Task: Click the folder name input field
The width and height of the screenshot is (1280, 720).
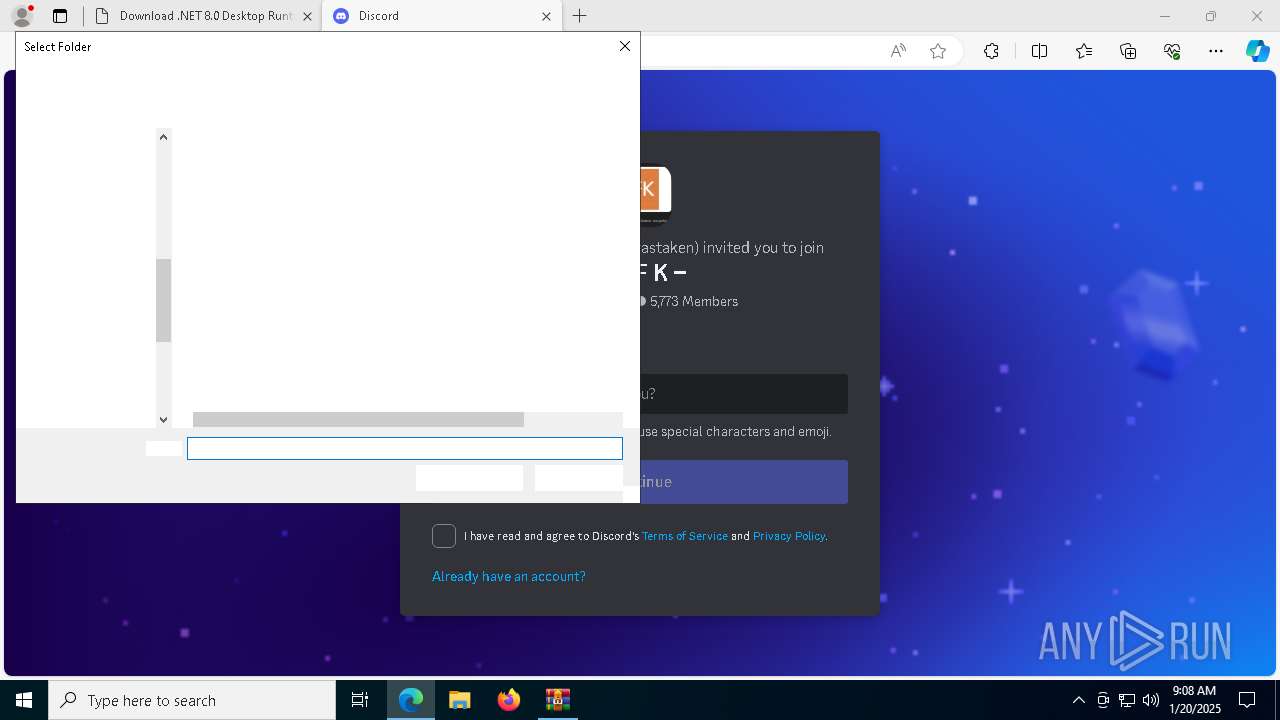Action: [x=405, y=449]
